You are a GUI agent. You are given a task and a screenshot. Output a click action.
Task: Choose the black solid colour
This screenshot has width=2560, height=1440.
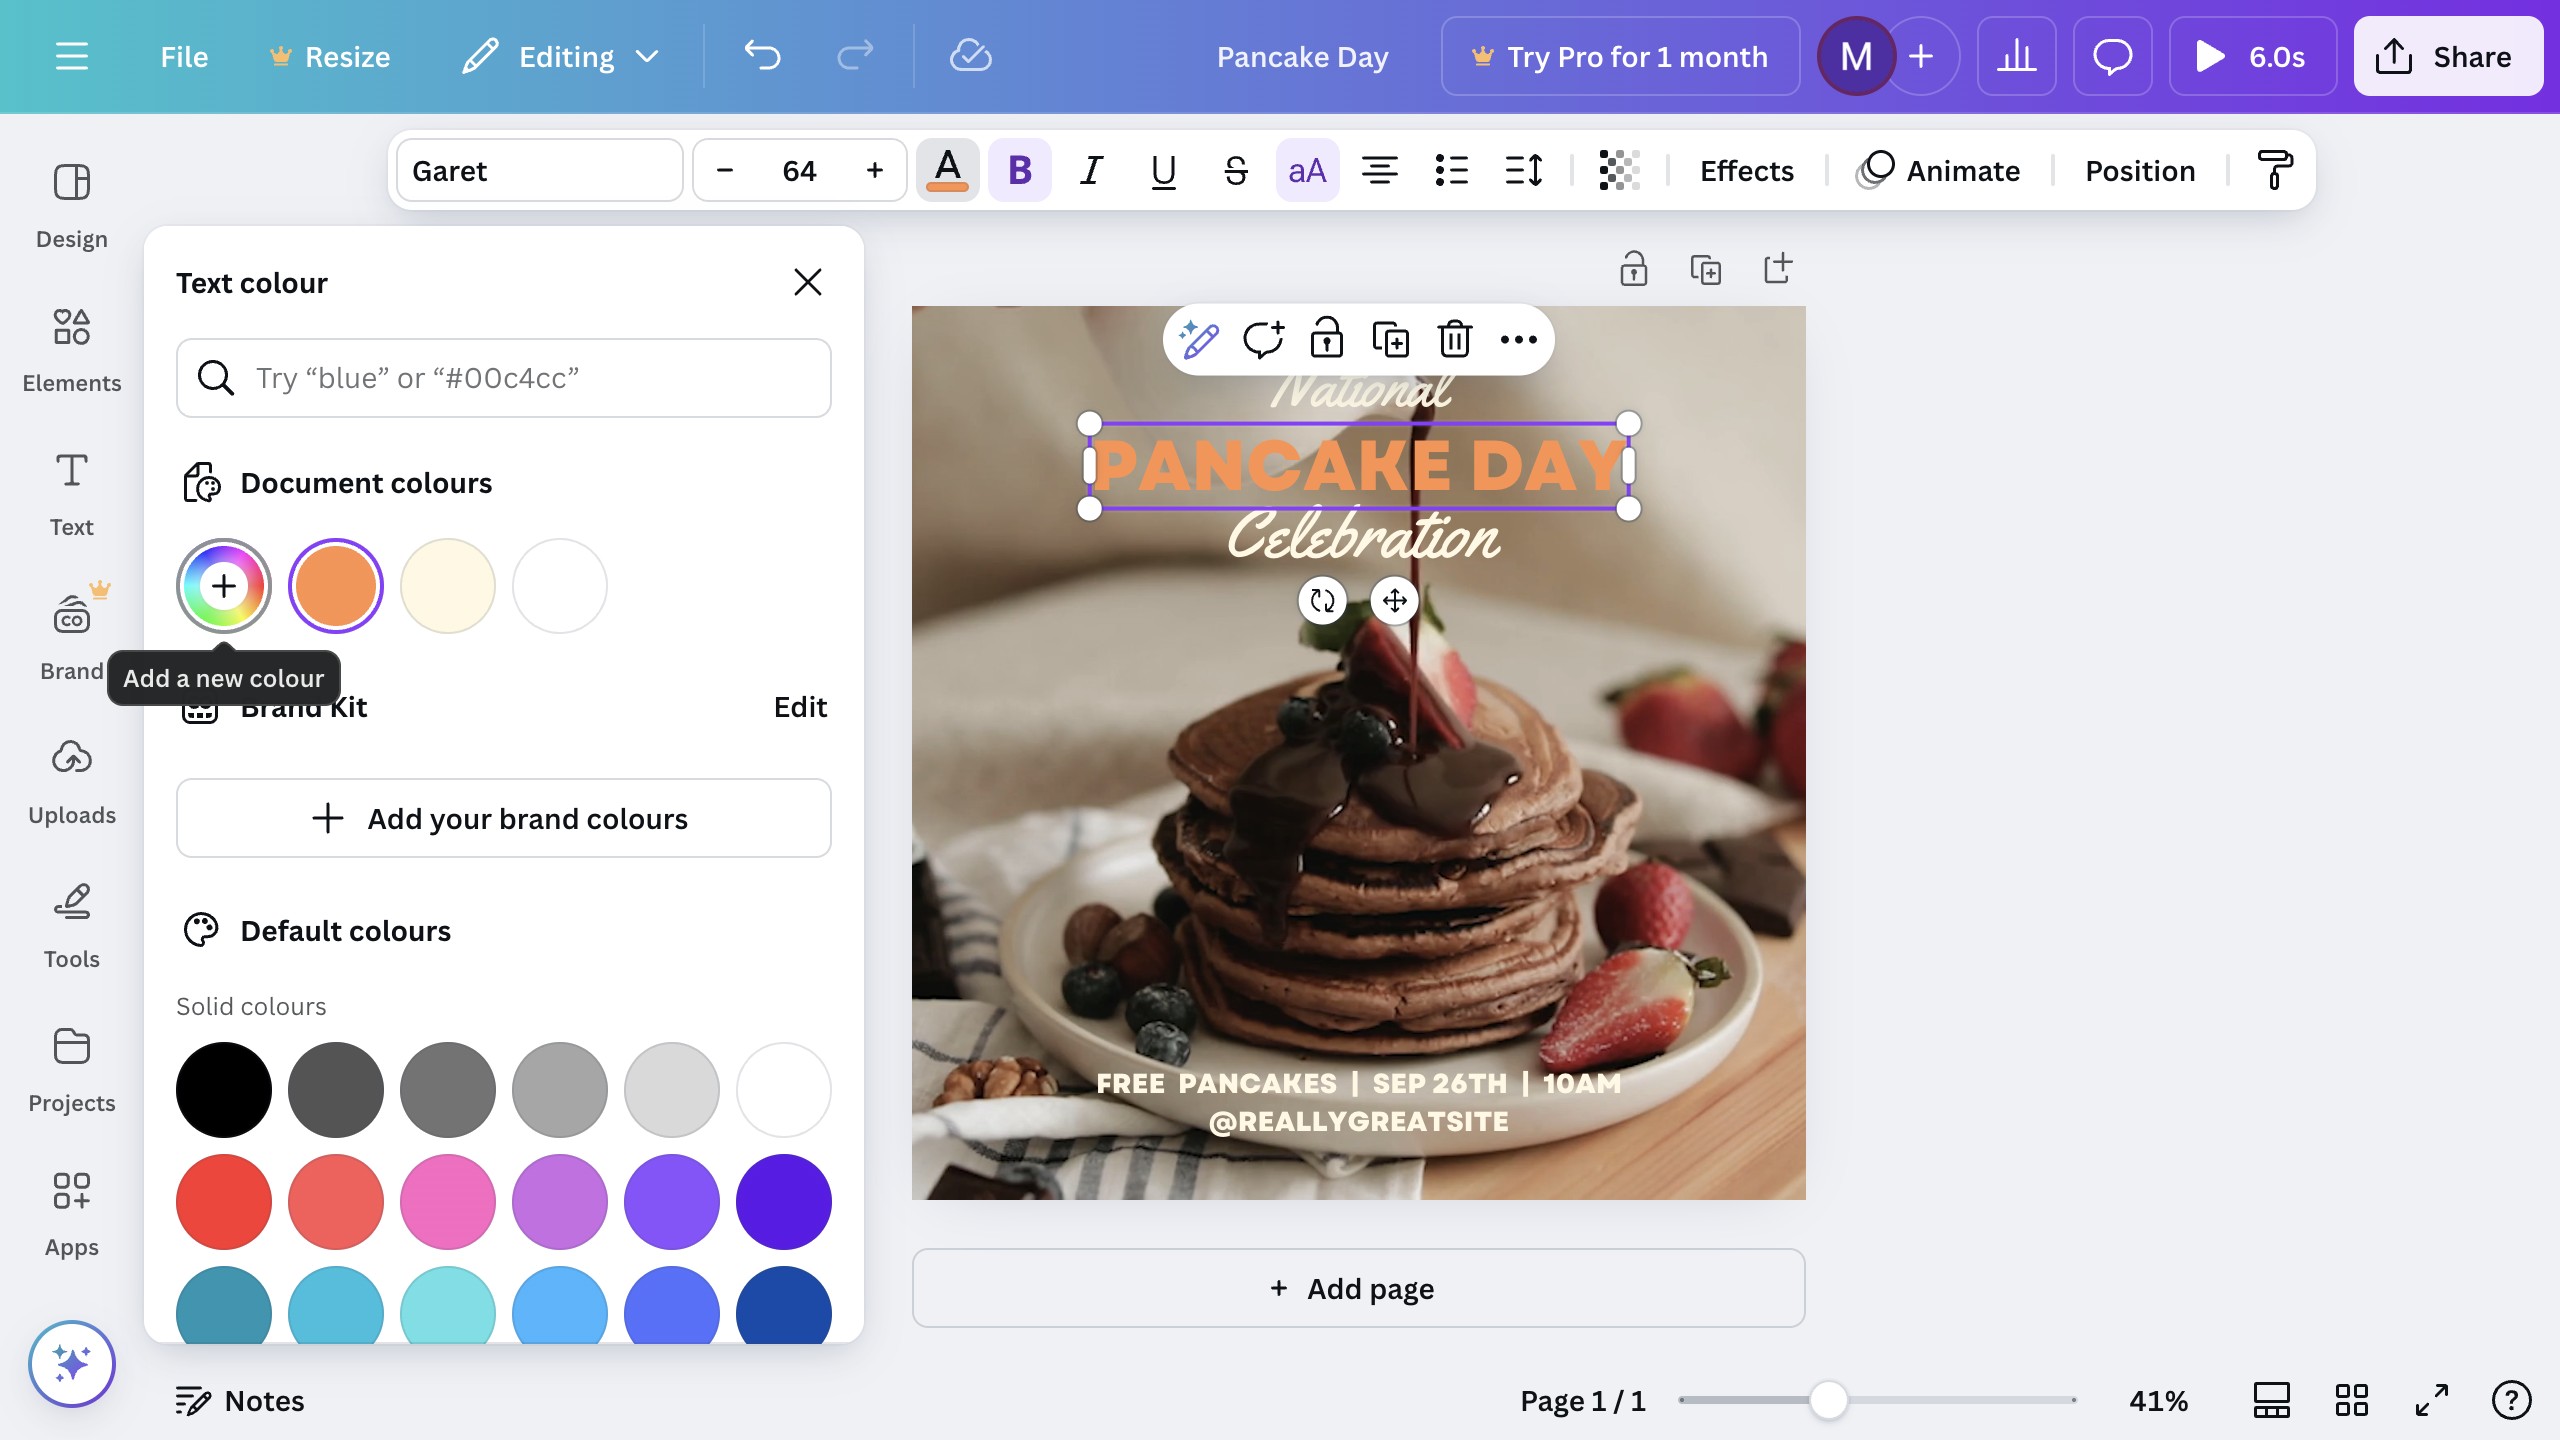(224, 1090)
